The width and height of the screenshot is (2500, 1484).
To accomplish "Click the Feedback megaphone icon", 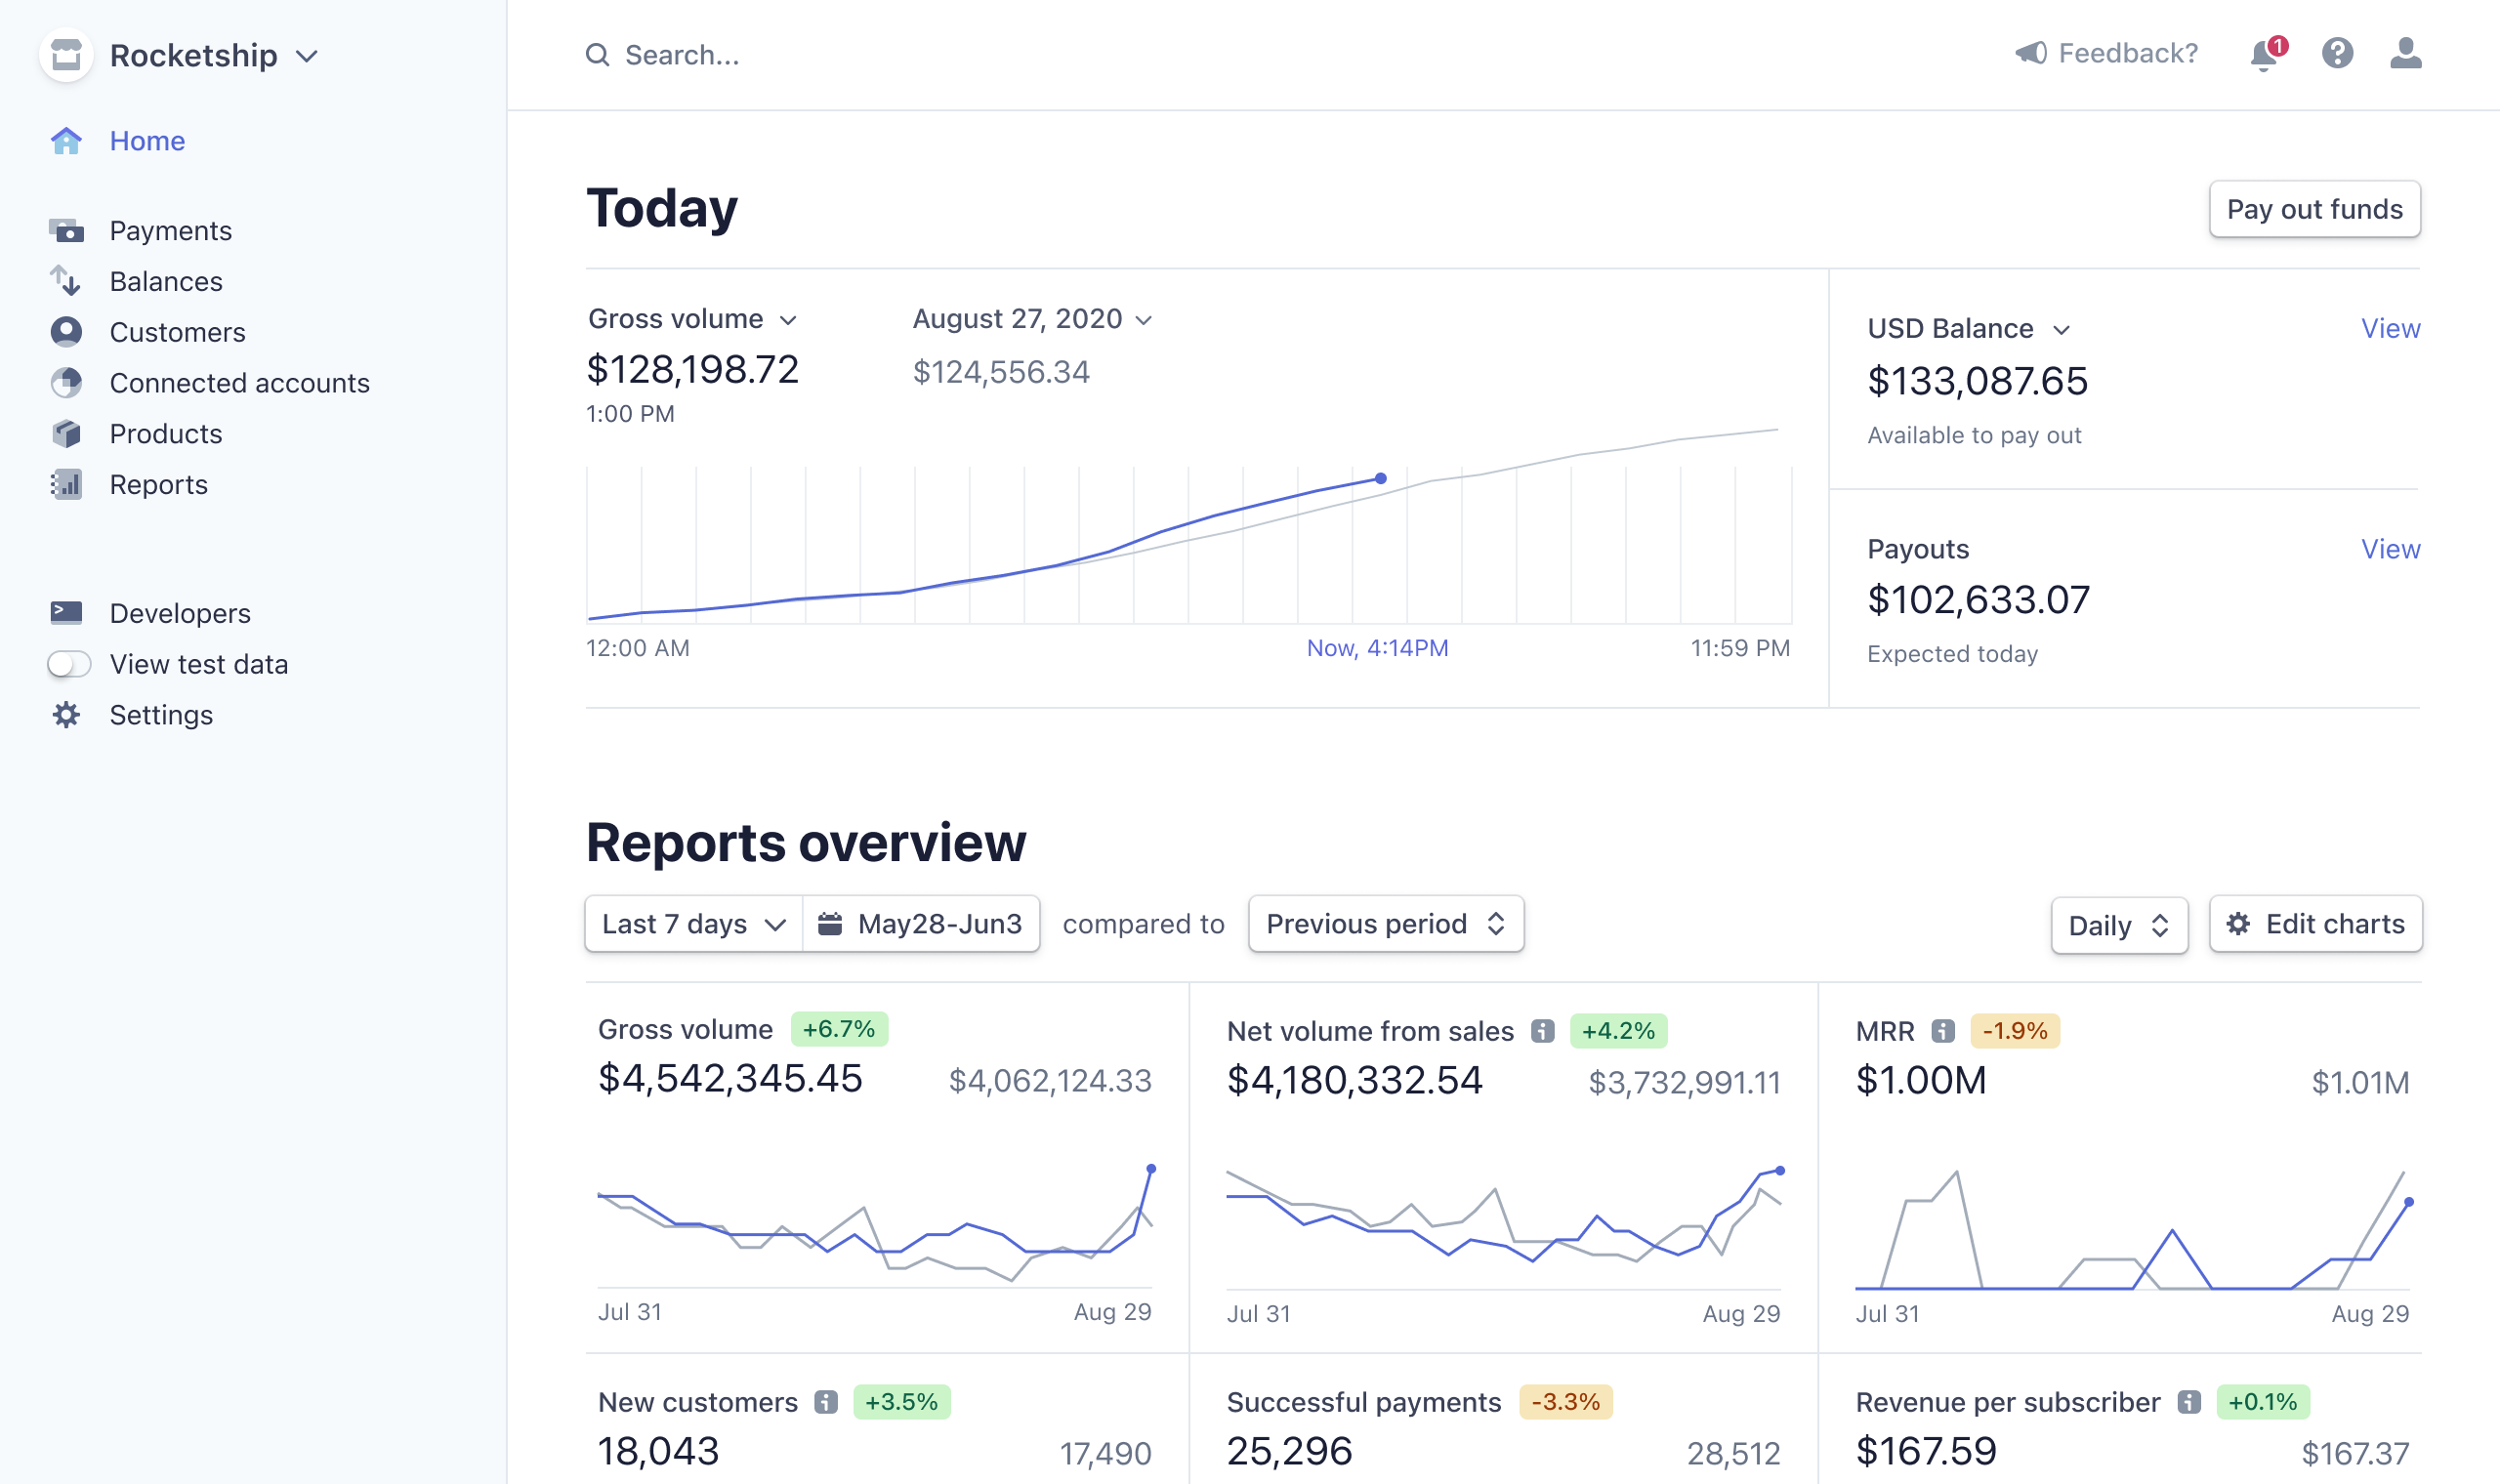I will coord(2030,53).
